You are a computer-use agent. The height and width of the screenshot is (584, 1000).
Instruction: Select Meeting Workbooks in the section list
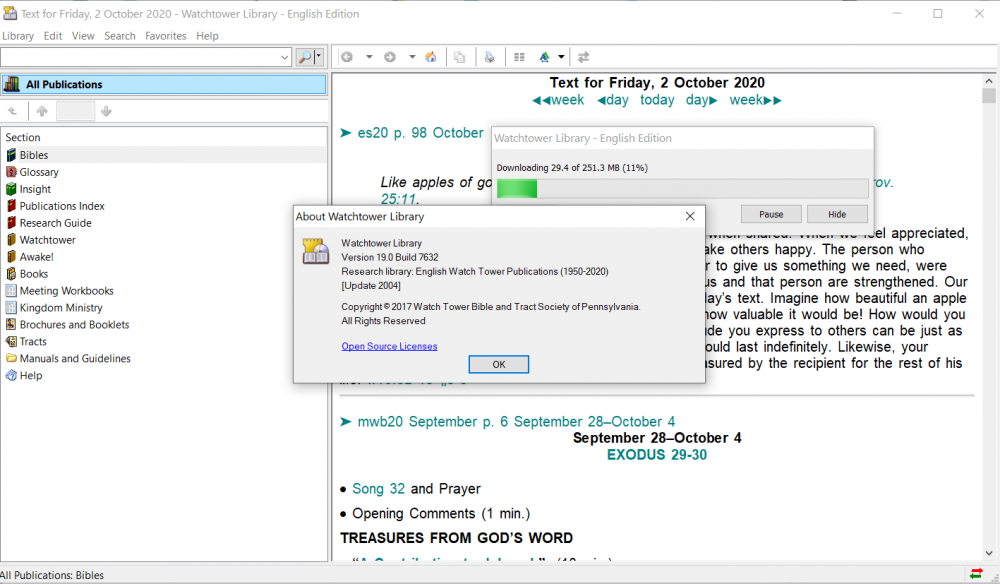point(66,291)
